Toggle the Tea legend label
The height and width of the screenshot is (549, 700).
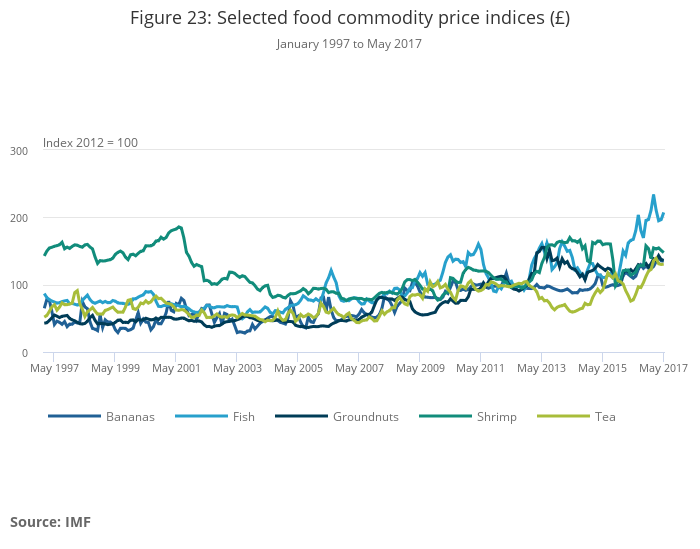[604, 416]
